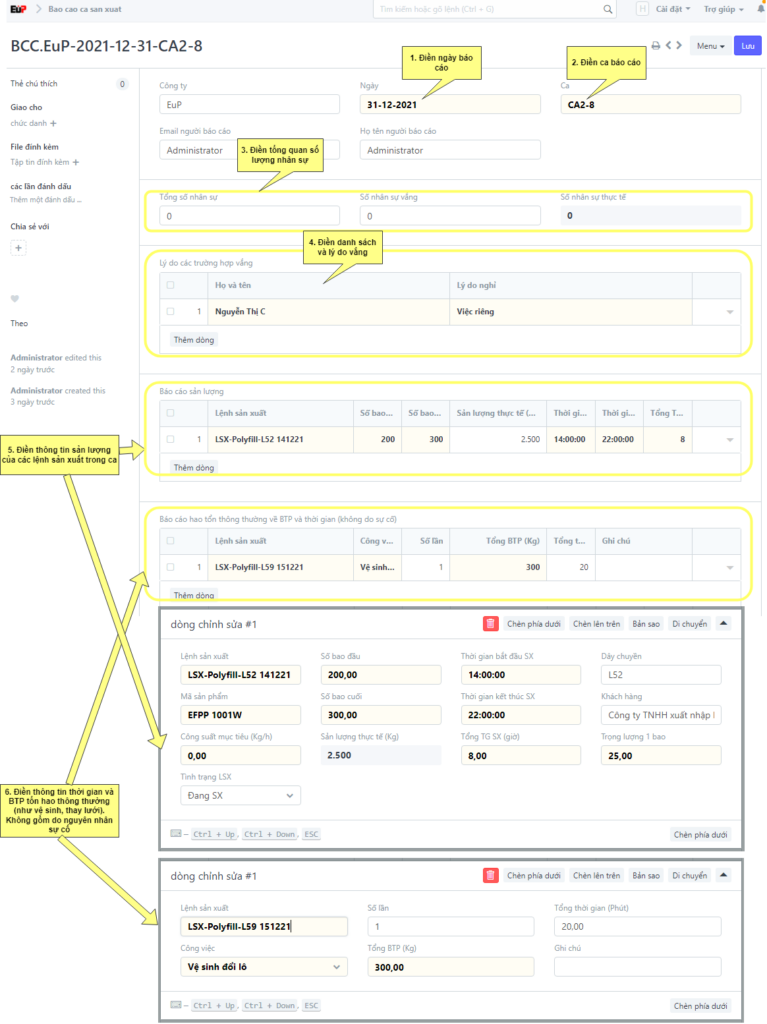Click the heart like icon in sidebar
Screen dimensions: 767x1024
15,298
